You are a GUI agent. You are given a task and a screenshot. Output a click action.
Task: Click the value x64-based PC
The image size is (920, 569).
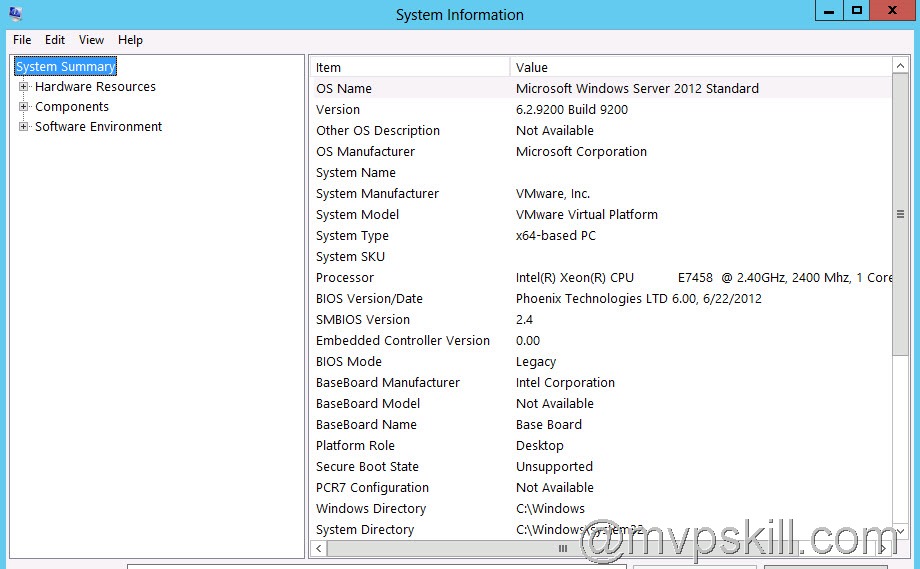(x=556, y=236)
